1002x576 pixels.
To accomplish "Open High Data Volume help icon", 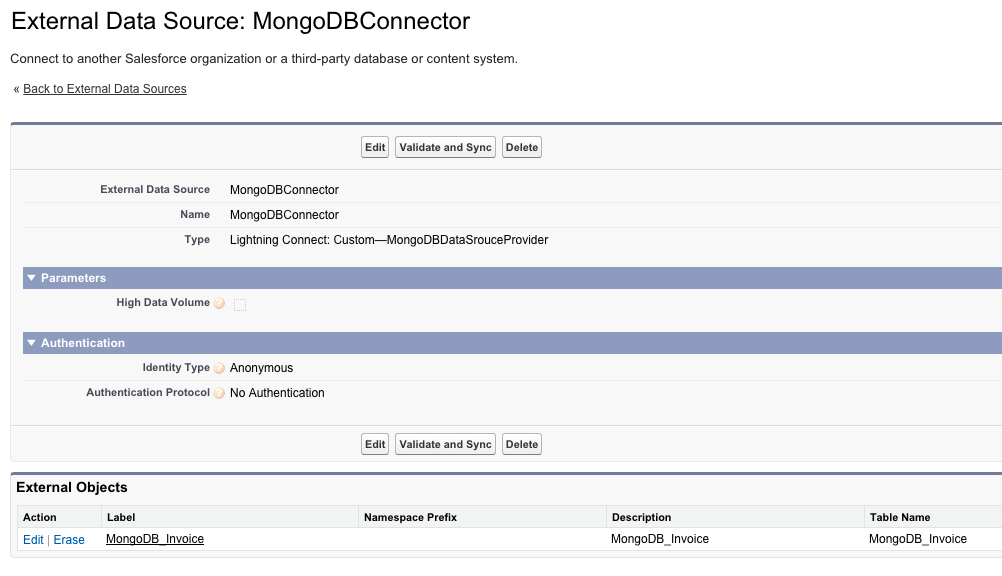I will pos(219,303).
